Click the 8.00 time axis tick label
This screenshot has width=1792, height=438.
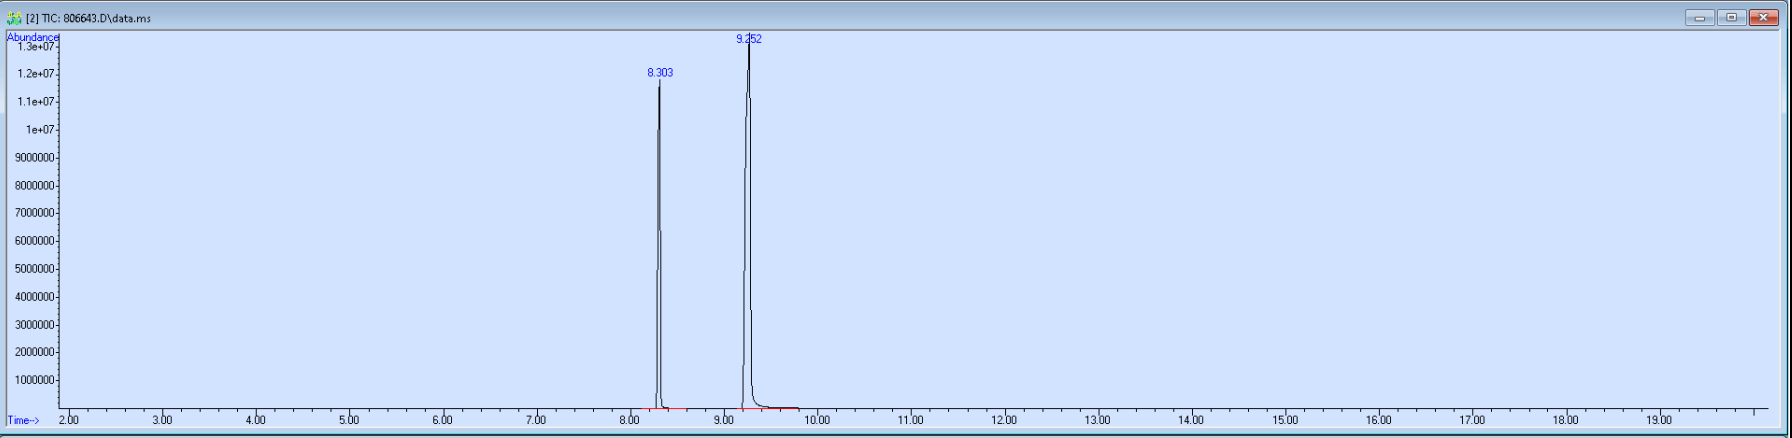coord(630,421)
